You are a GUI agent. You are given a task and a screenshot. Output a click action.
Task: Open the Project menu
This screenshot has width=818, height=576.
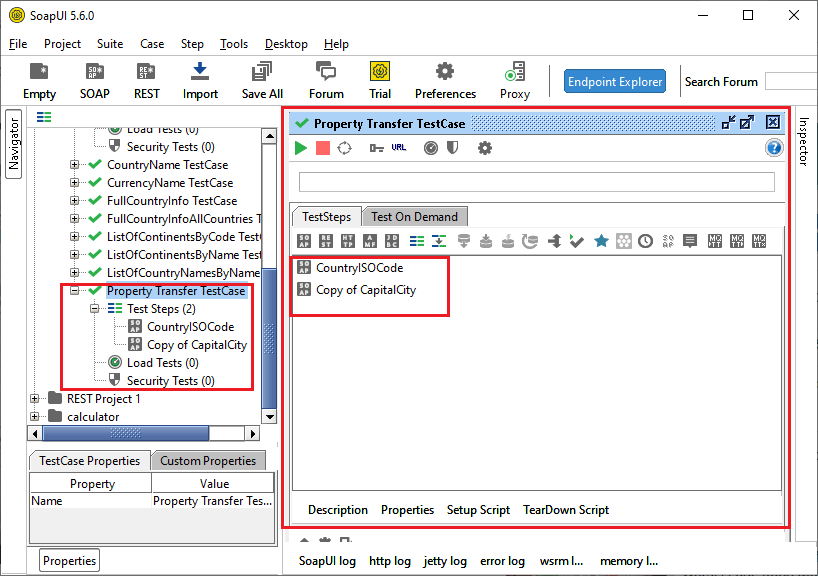(62, 44)
